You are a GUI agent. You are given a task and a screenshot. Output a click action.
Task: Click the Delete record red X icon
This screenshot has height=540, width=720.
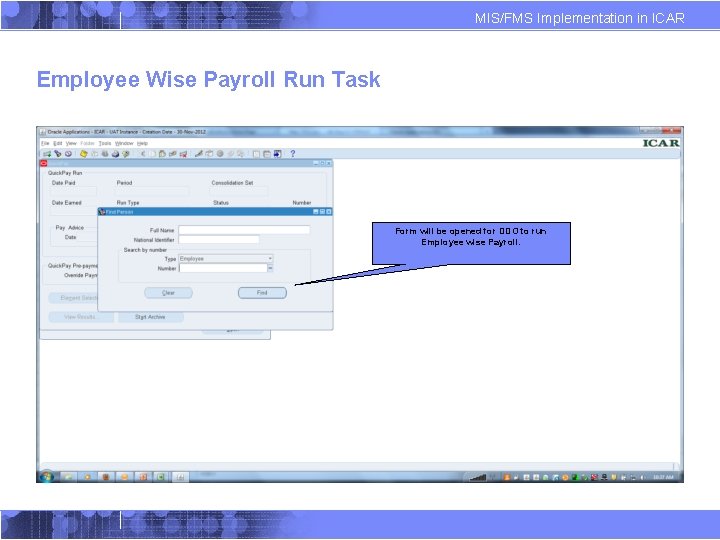coord(183,154)
